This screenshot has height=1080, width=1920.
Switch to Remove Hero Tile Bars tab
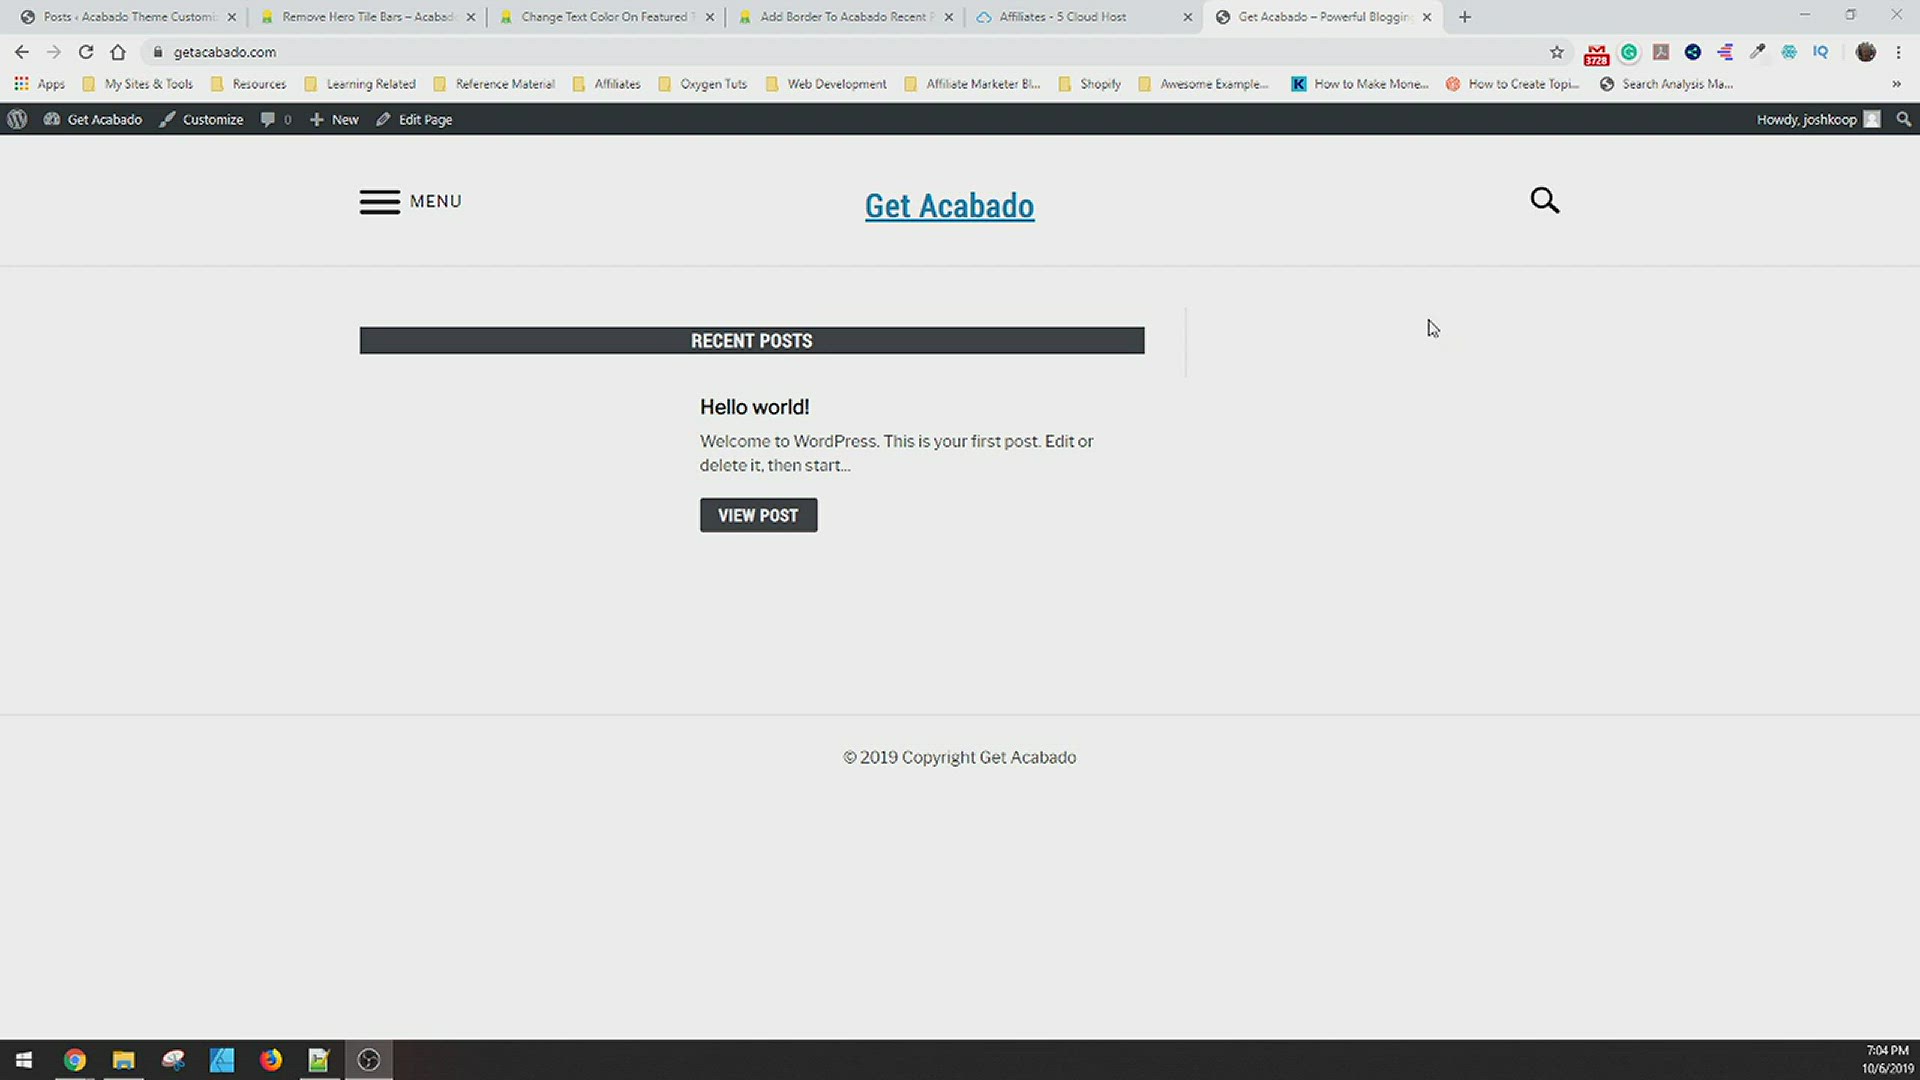[365, 17]
